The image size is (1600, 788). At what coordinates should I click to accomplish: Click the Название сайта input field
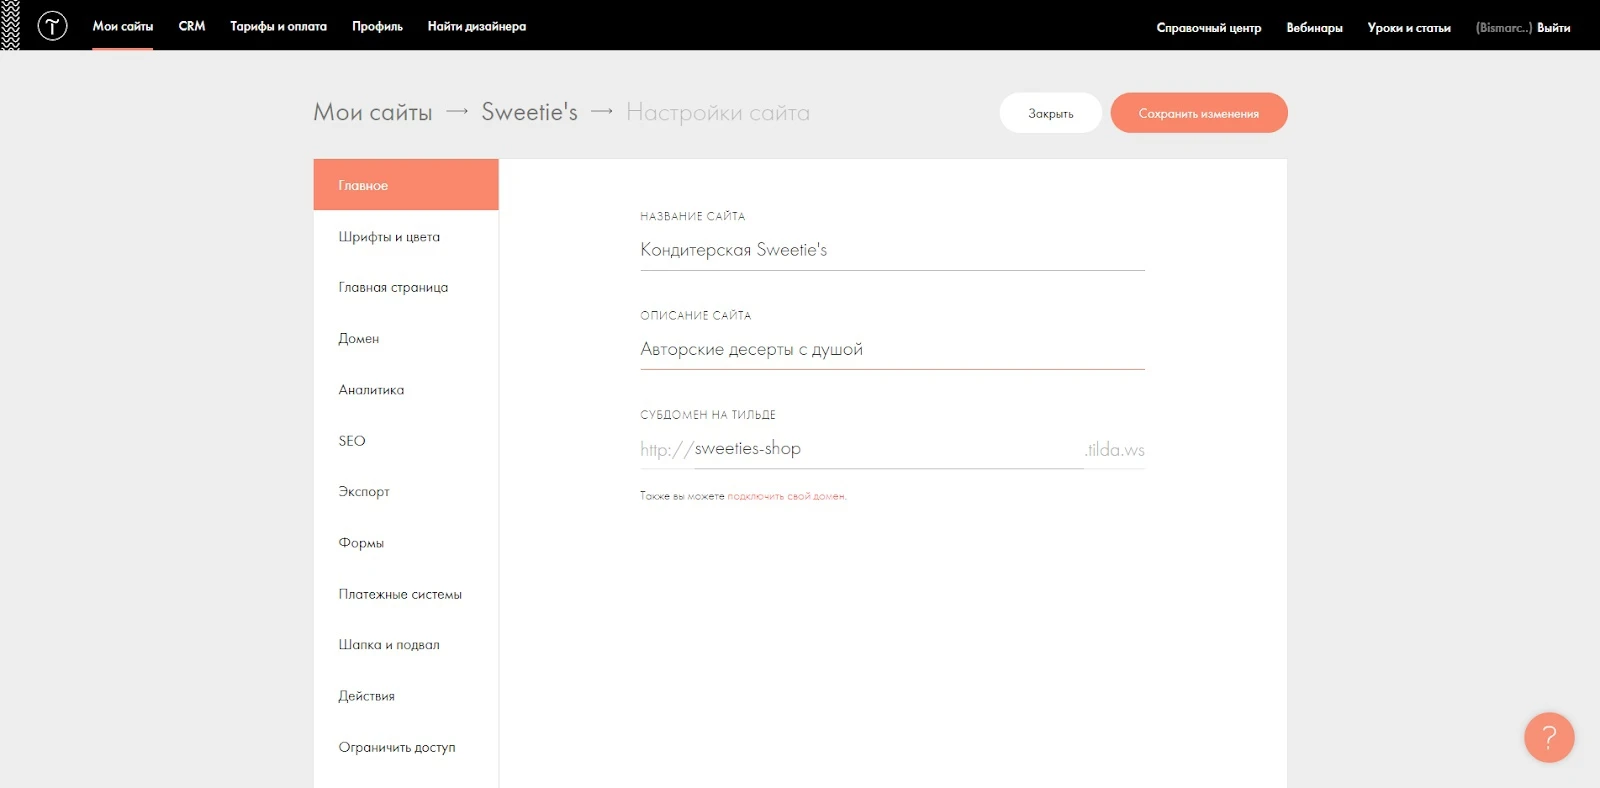click(x=892, y=250)
